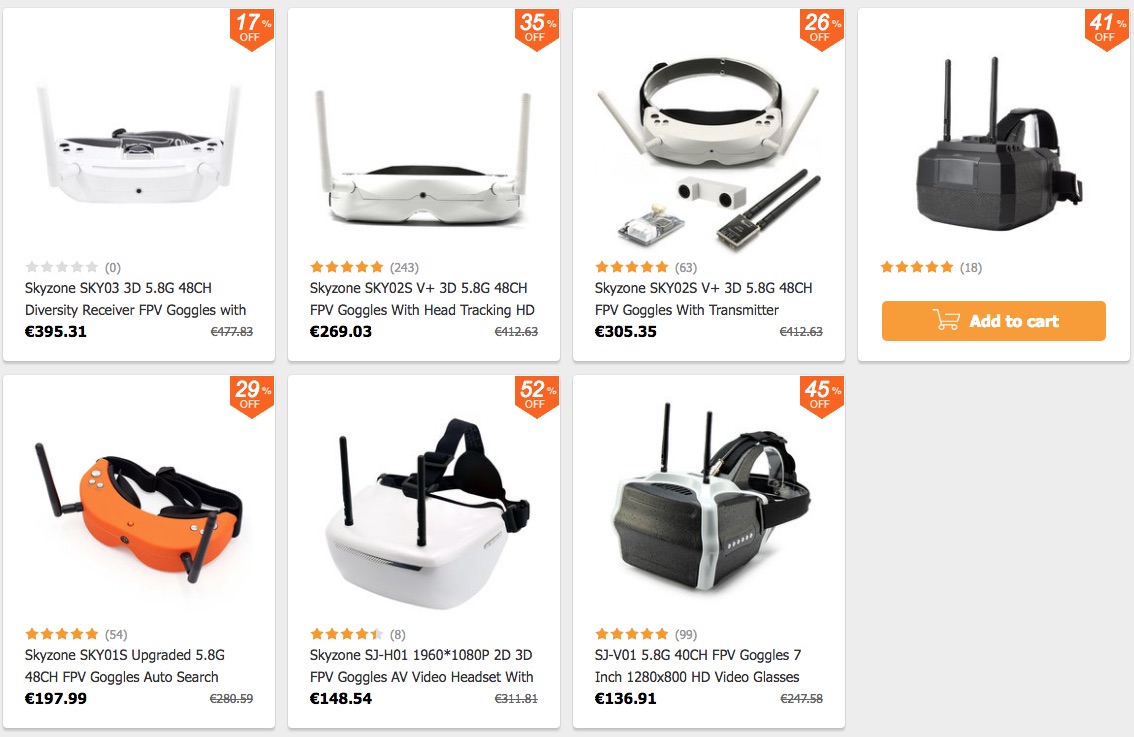The image size is (1134, 737).
Task: Open the Skyzone SKY03 3D goggles title link
Action: (135, 299)
